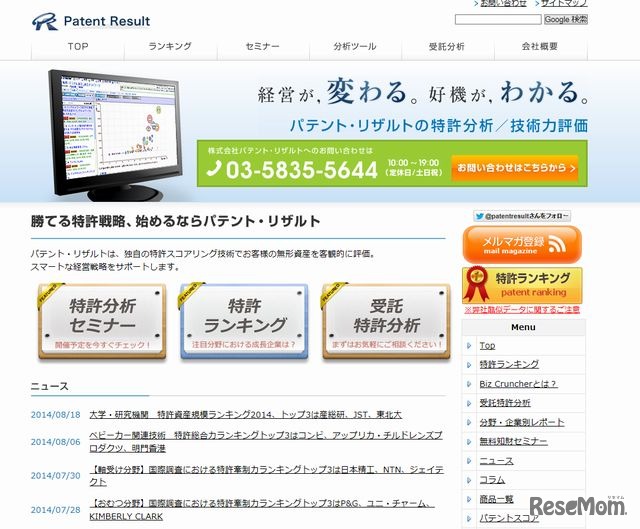Follow @patentresult on Twitter
The height and width of the screenshot is (529, 640).
(x=522, y=216)
